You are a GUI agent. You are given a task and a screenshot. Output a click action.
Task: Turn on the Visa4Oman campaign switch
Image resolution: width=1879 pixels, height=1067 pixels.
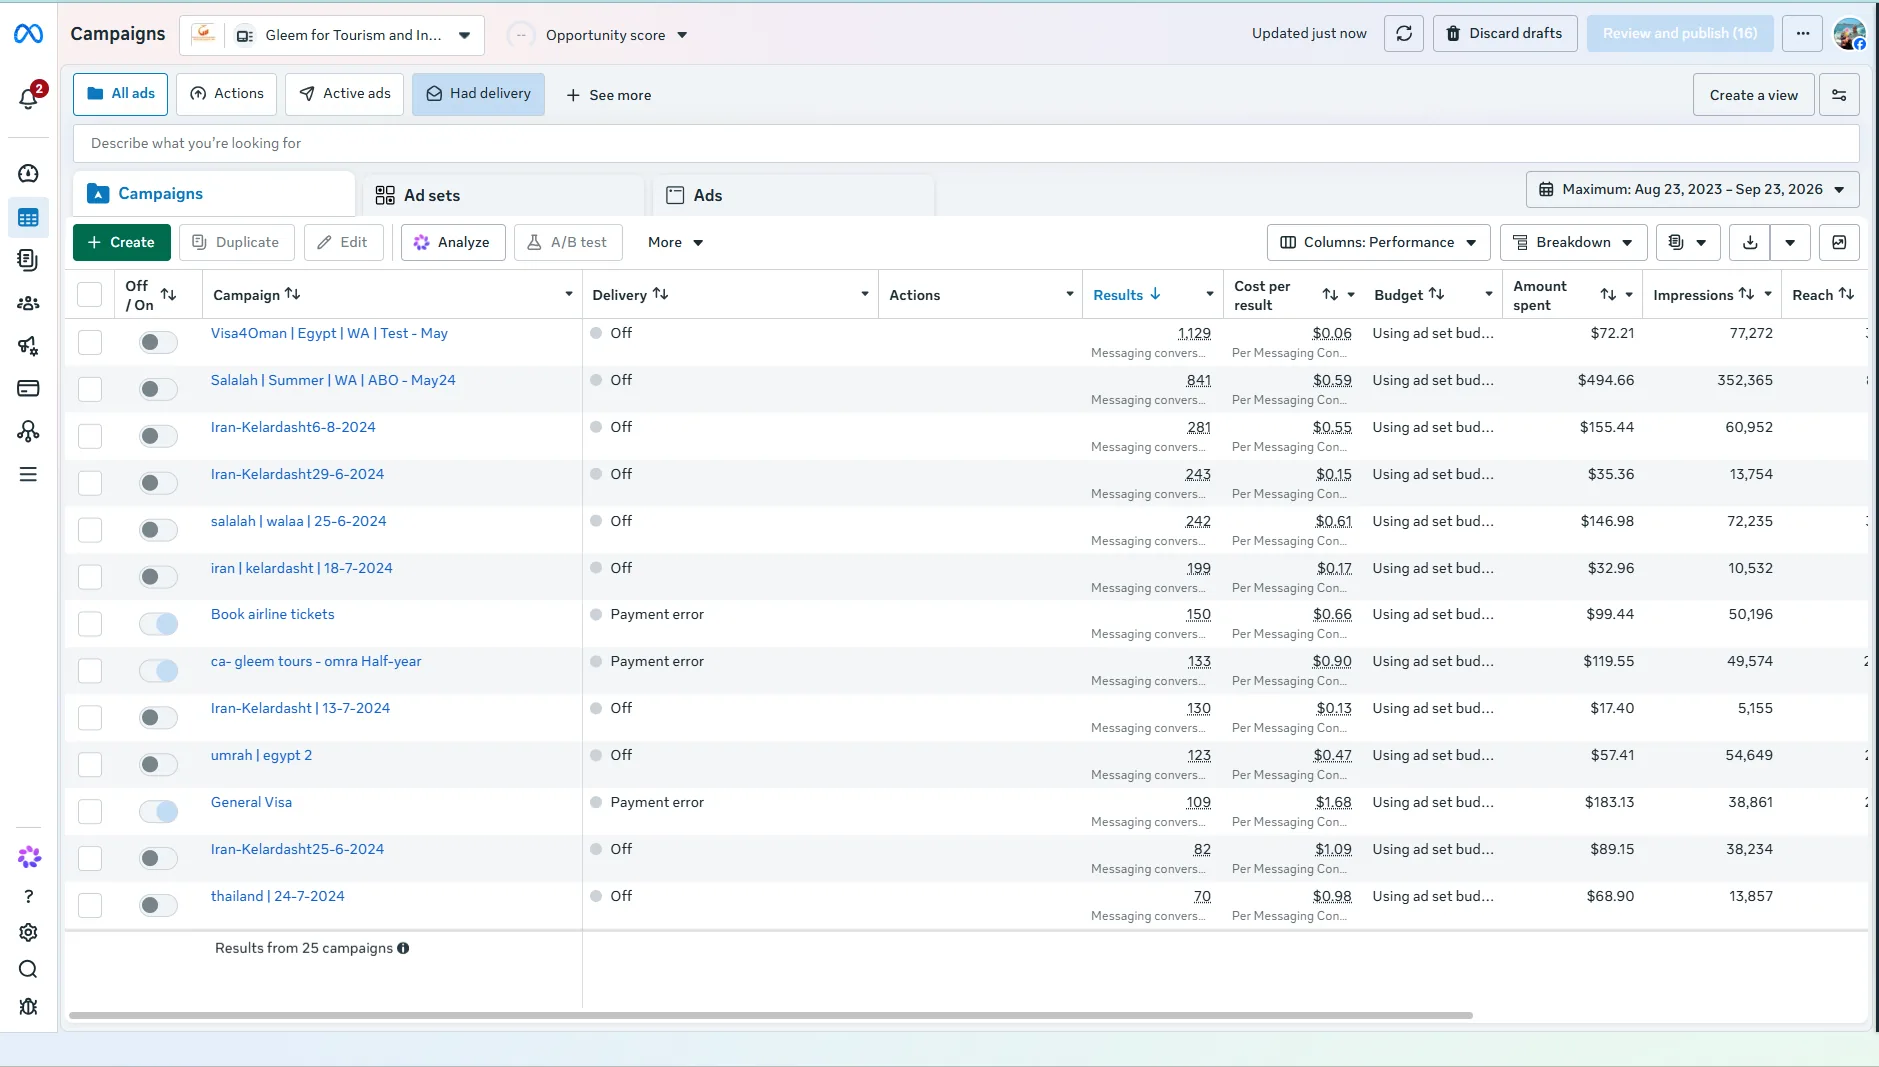[158, 342]
